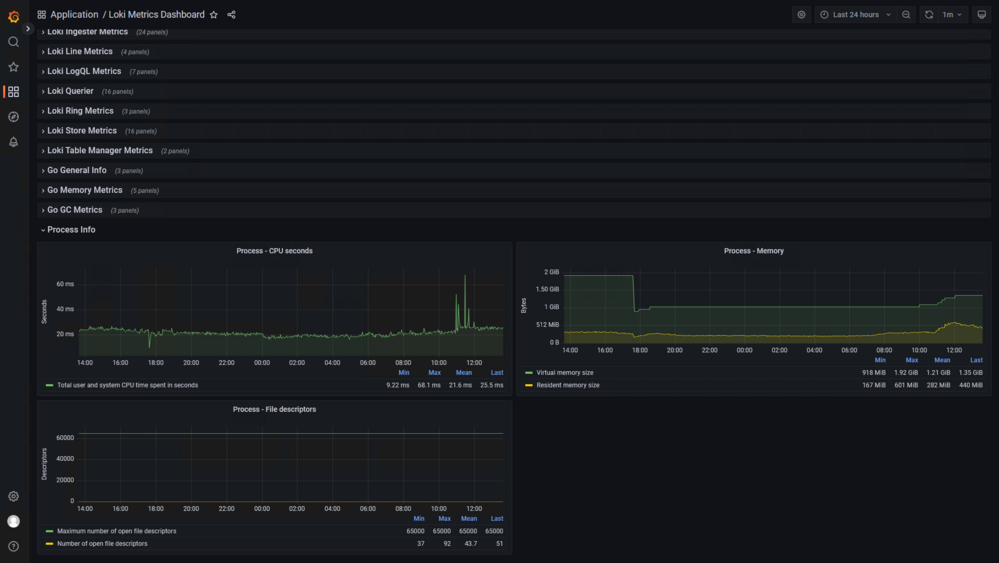Viewport: 999px width, 563px height.
Task: Open the Dashboards grid icon in sidebar
Action: tap(13, 92)
